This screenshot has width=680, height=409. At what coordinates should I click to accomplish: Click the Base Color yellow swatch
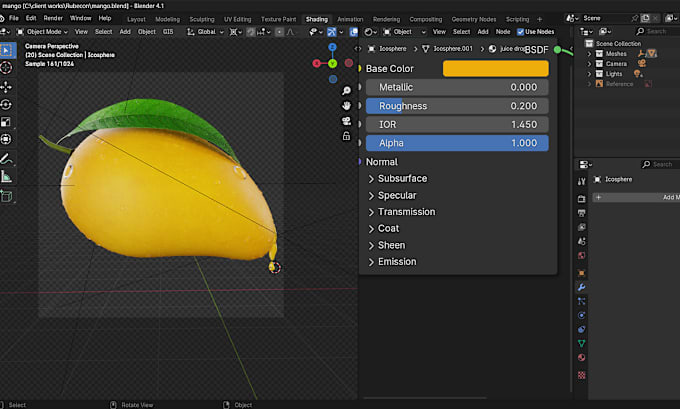(x=496, y=69)
